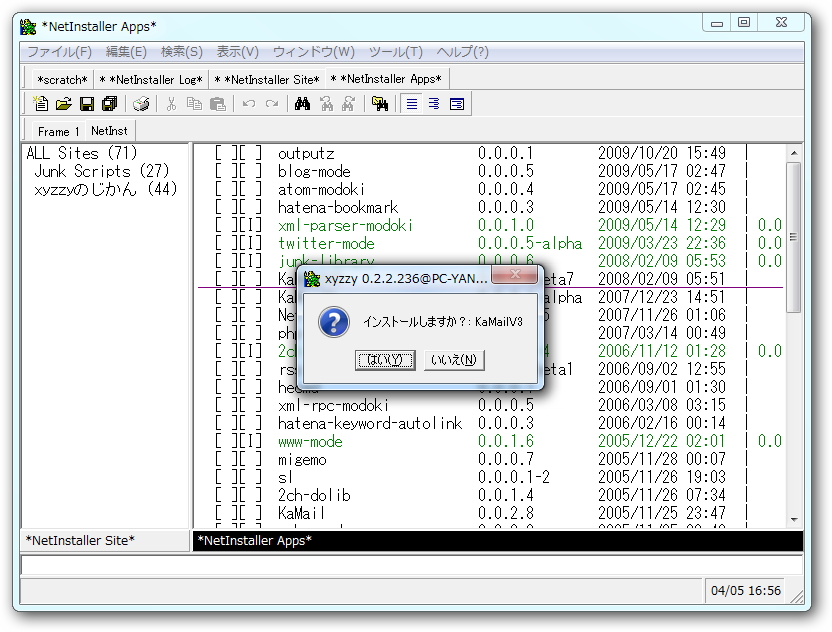
Task: Toggle first checkbox in hatena-bookmark row
Action: click(226, 207)
